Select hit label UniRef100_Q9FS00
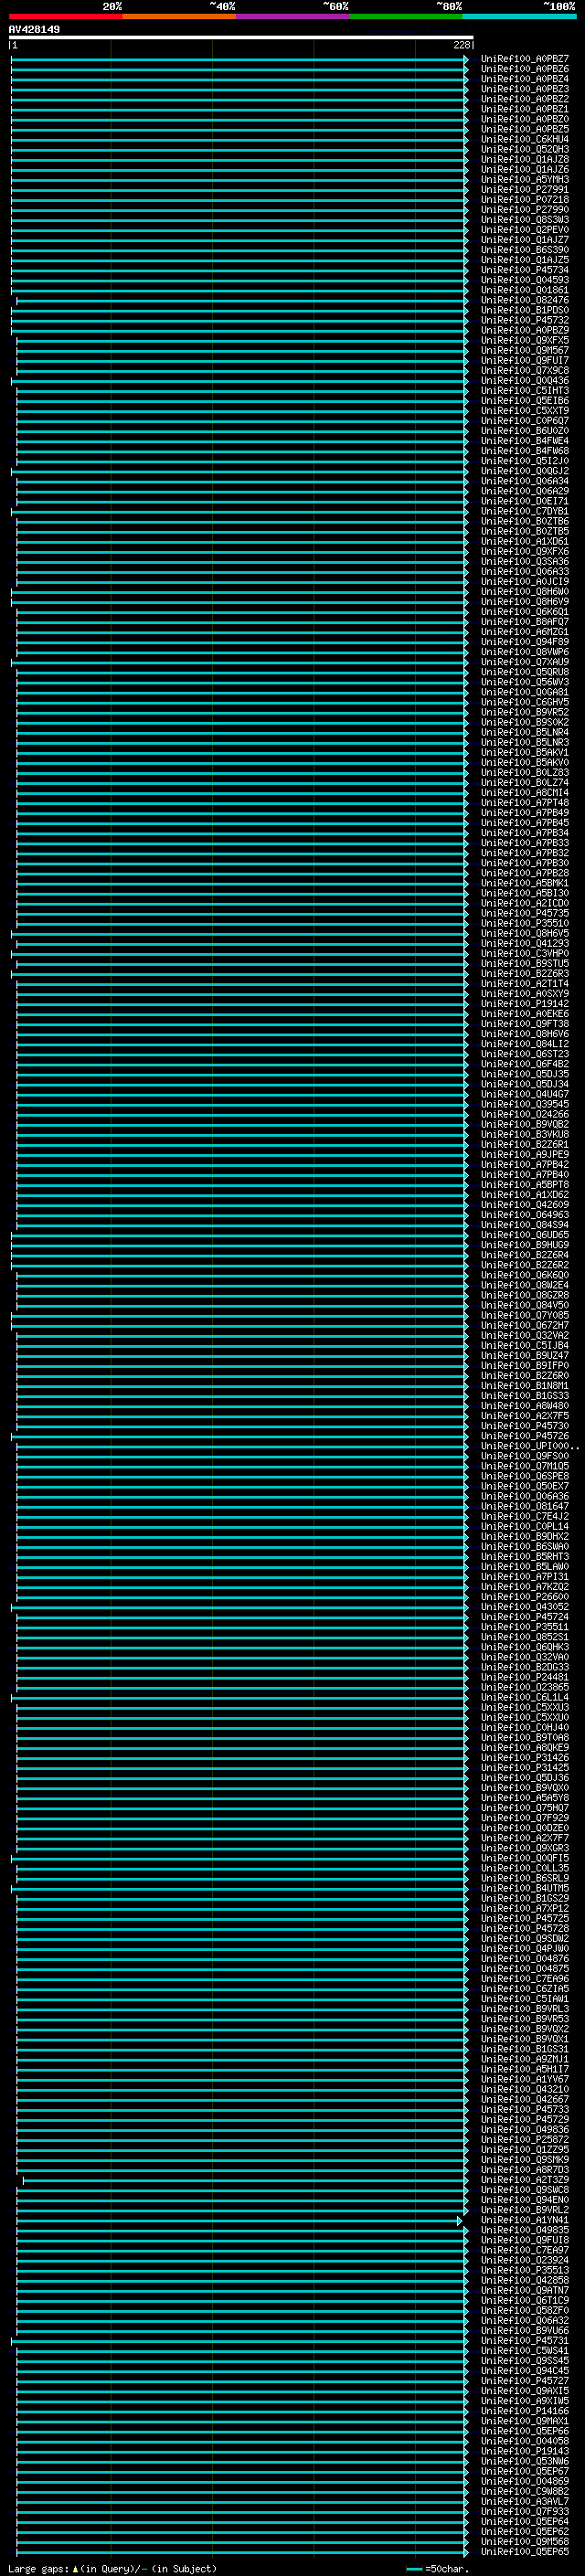This screenshot has width=585, height=2576. click(x=525, y=1455)
